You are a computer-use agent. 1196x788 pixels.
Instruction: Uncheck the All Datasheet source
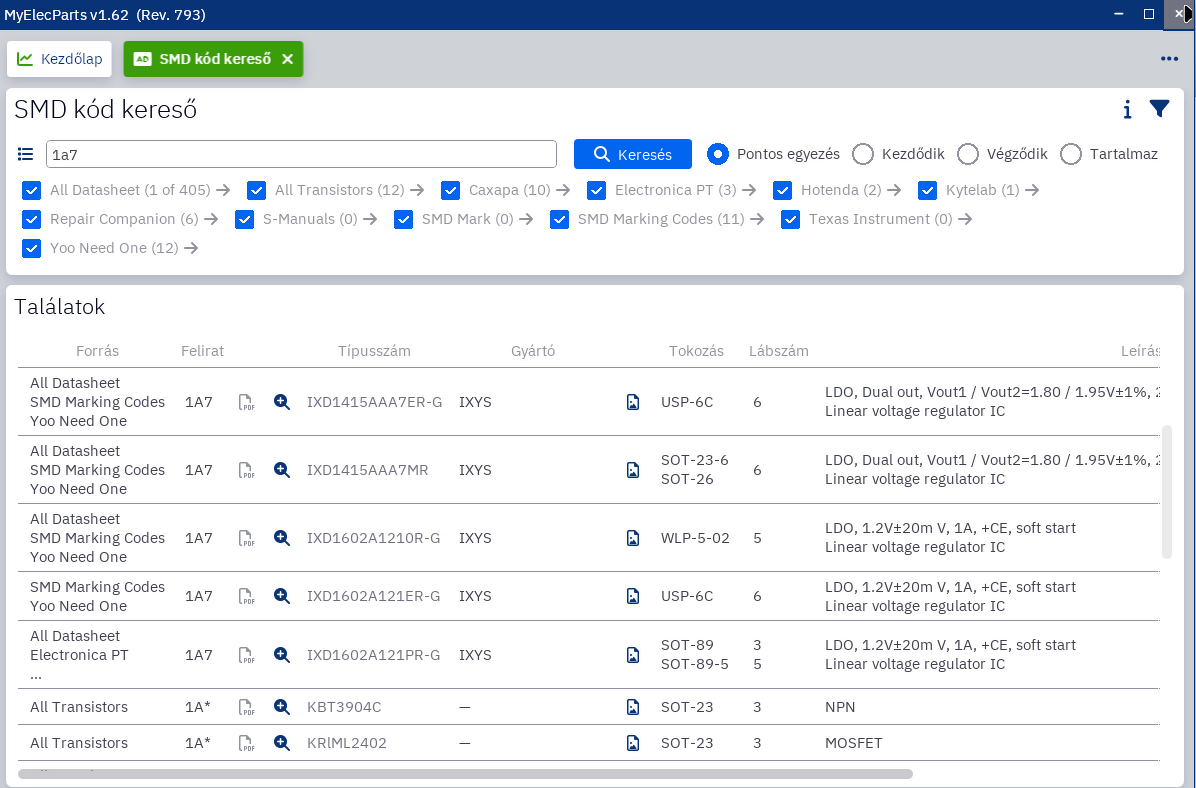click(x=31, y=190)
